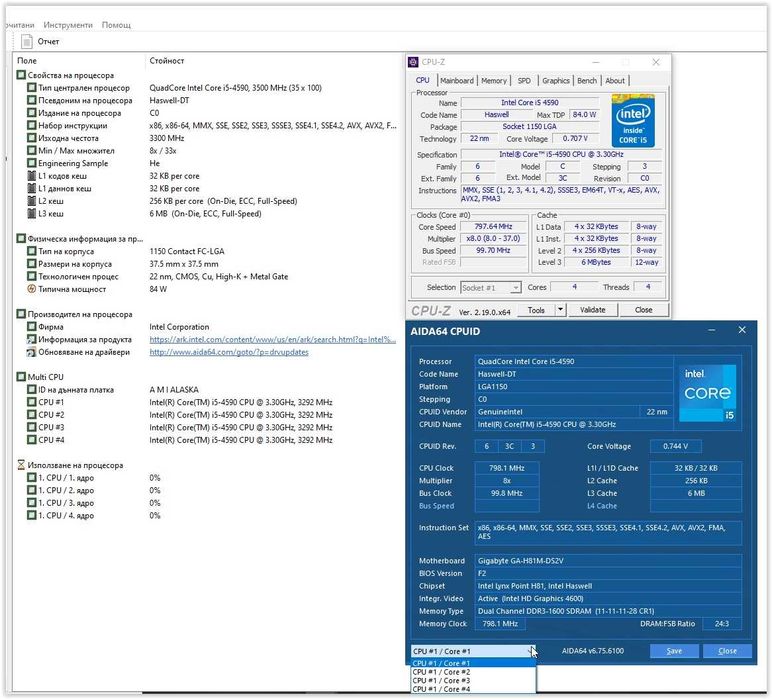Open the aida64.com driver updates link
Screen dimensions: 772x699
coord(229,352)
